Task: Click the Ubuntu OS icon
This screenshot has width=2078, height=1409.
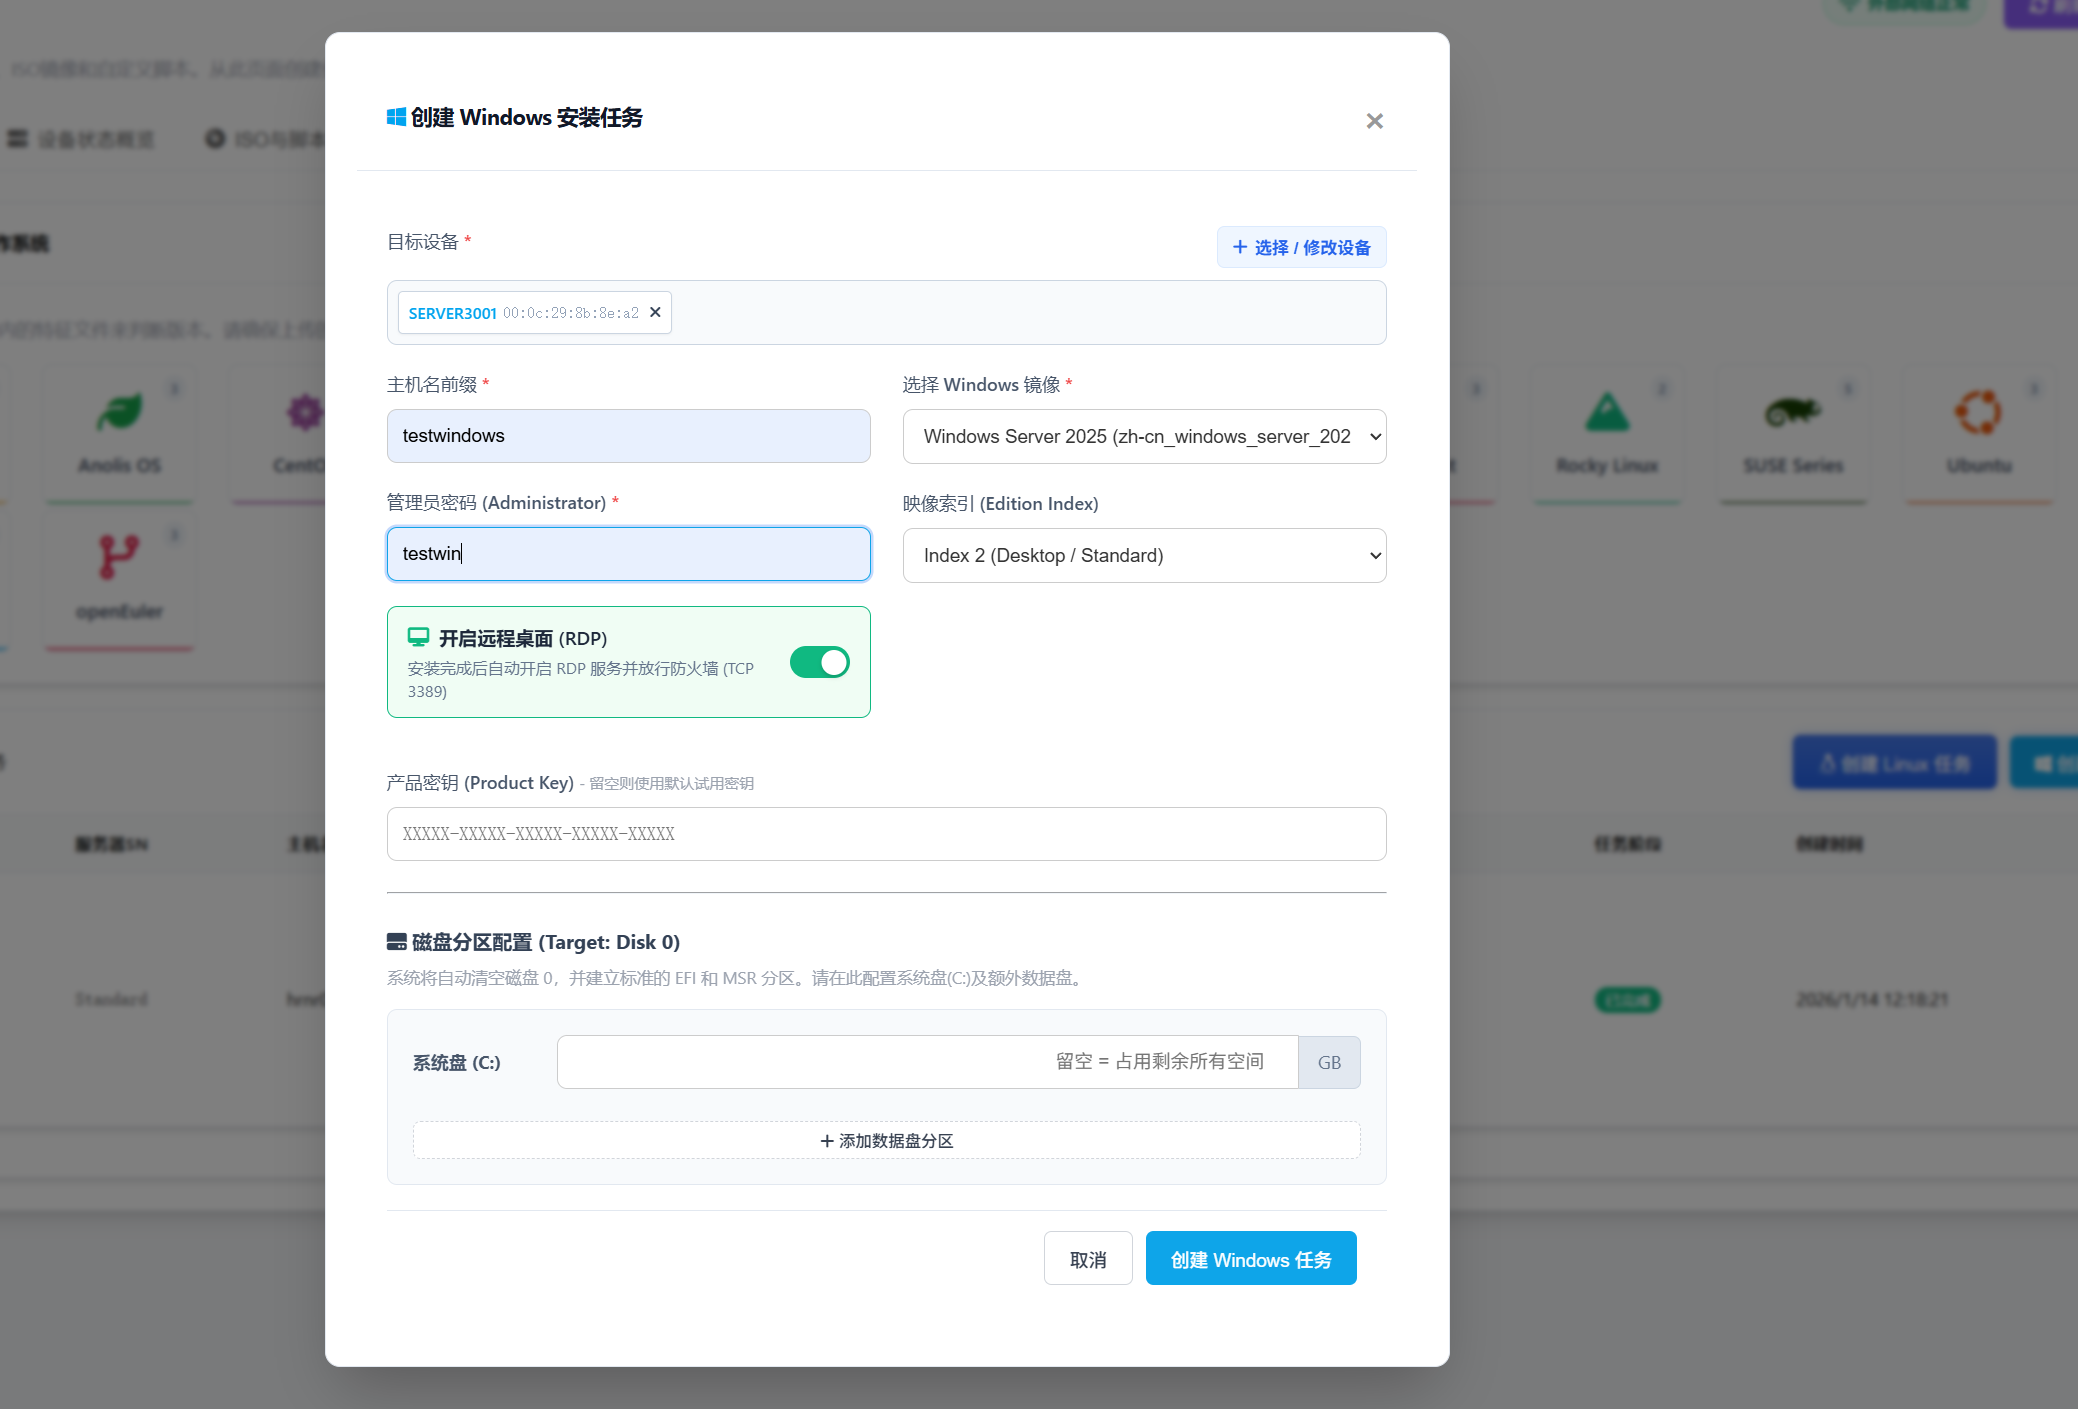Action: tap(1977, 413)
